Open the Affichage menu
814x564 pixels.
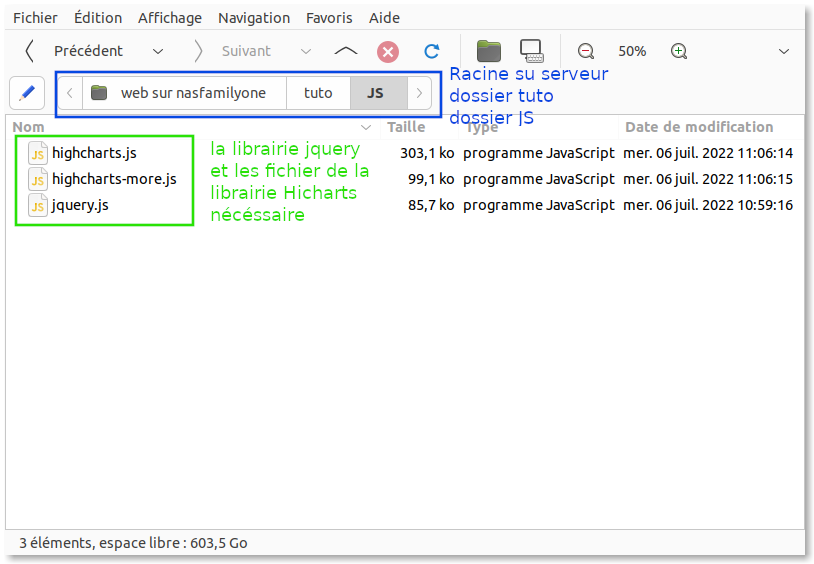tap(170, 18)
